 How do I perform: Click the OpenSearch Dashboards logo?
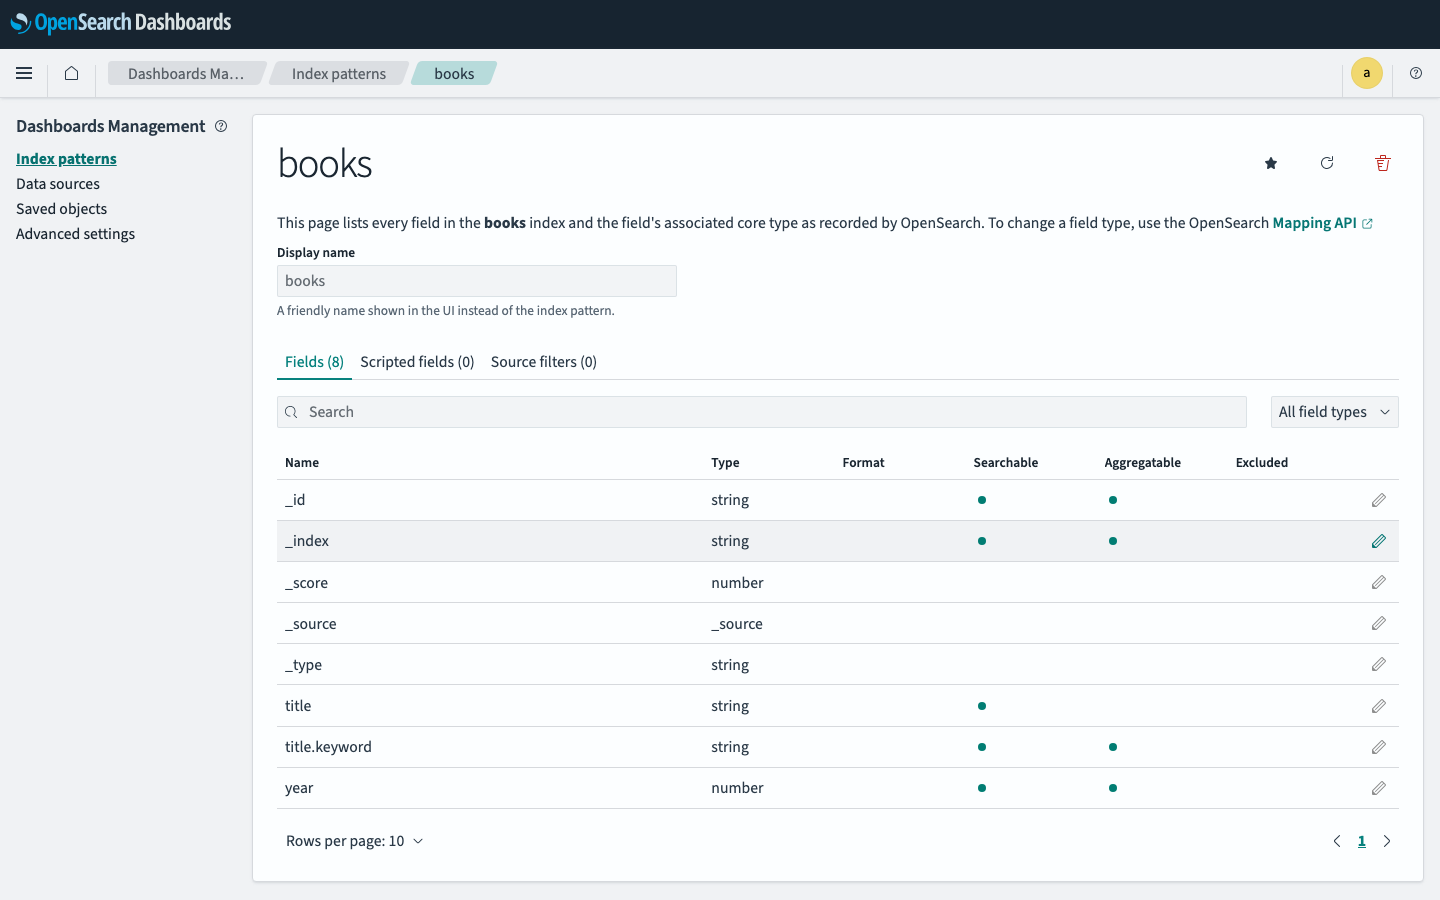click(121, 23)
